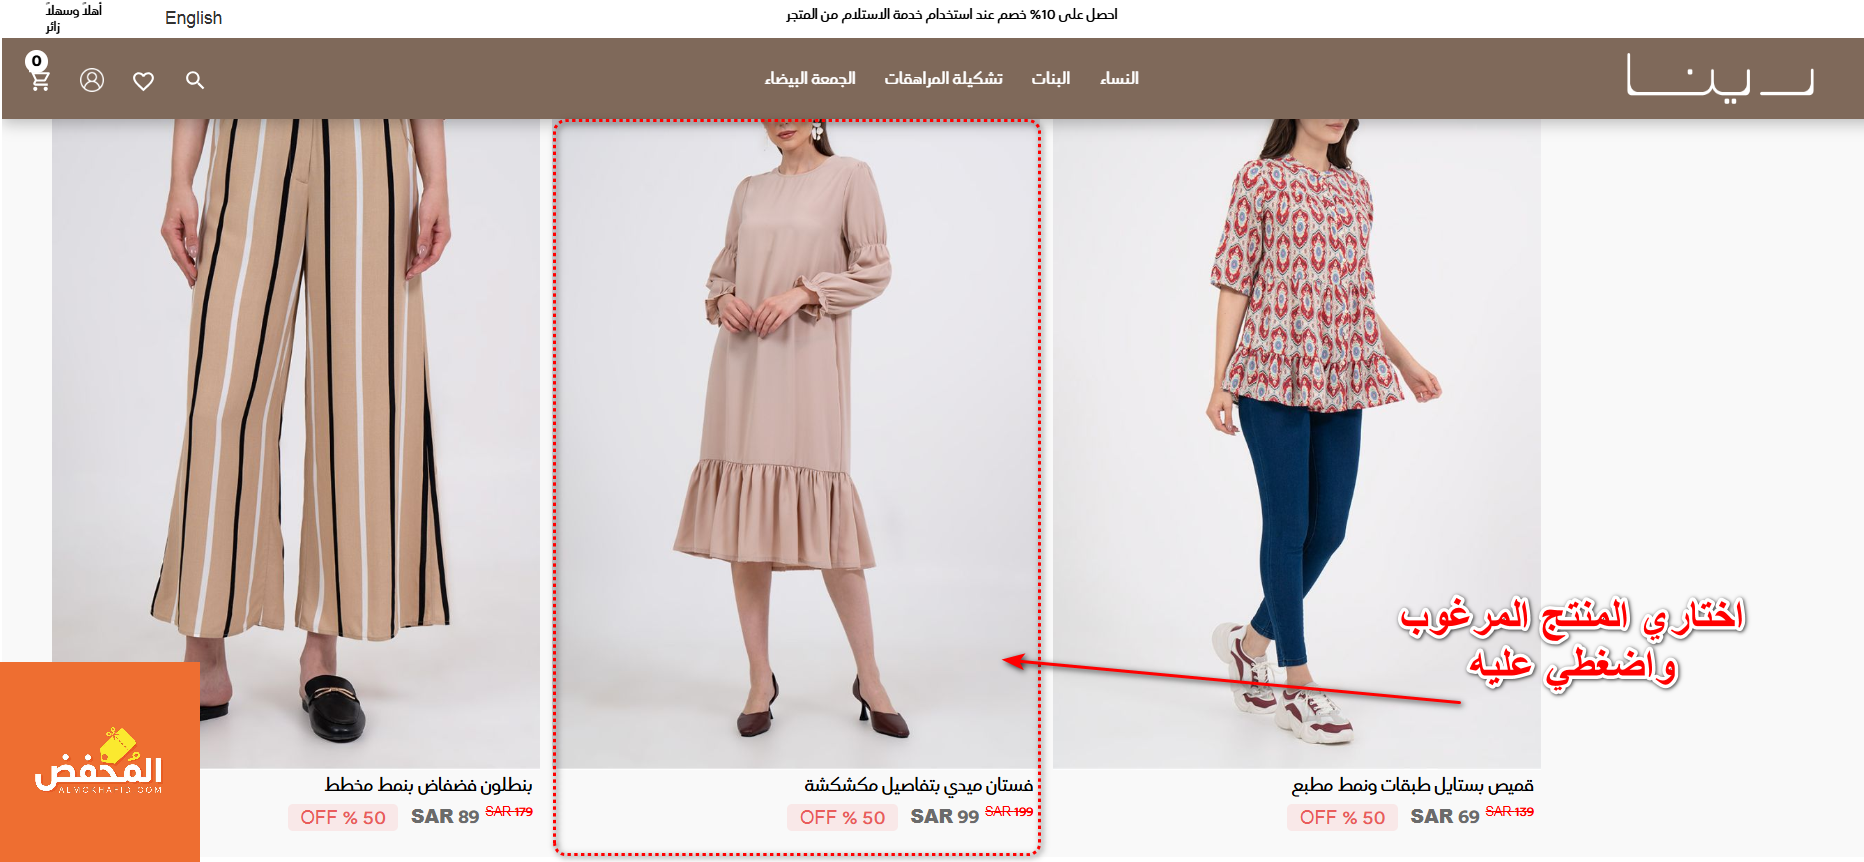Open the البنات menu item
1864x862 pixels.
coord(1050,78)
